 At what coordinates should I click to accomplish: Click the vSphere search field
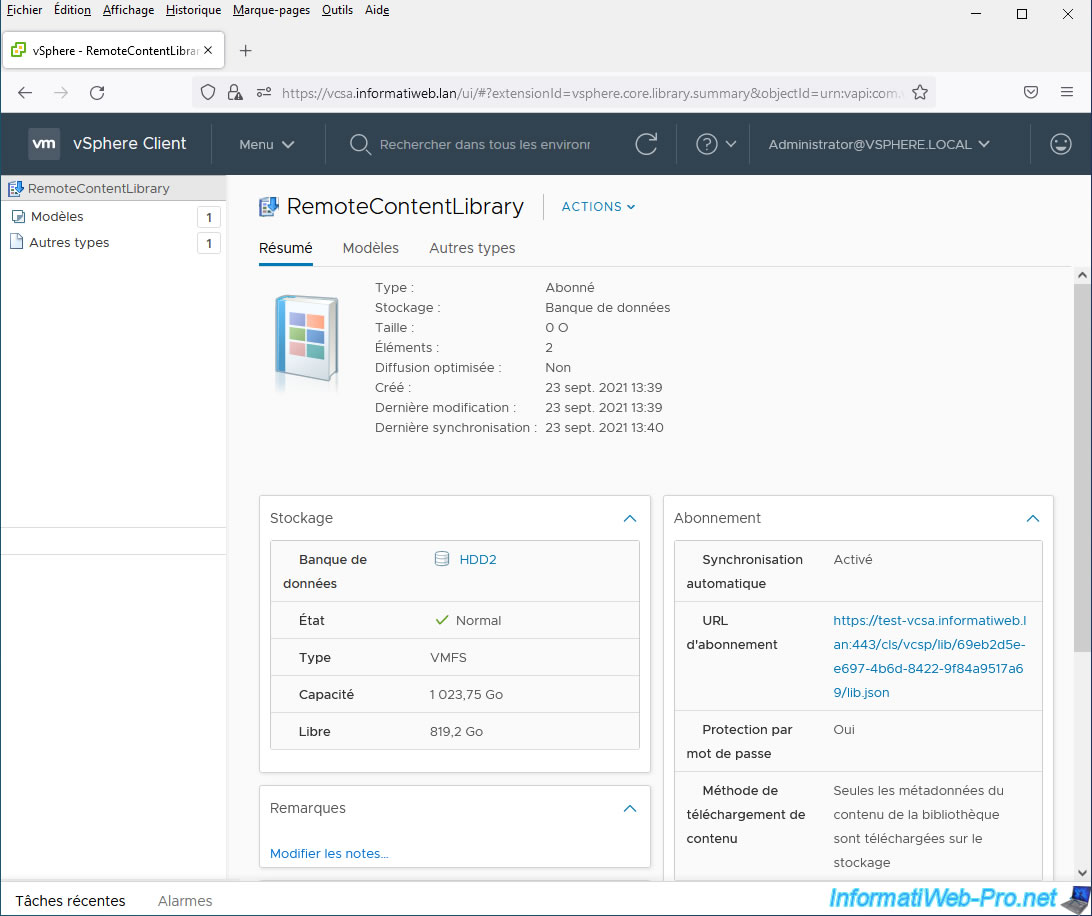pyautogui.click(x=484, y=144)
